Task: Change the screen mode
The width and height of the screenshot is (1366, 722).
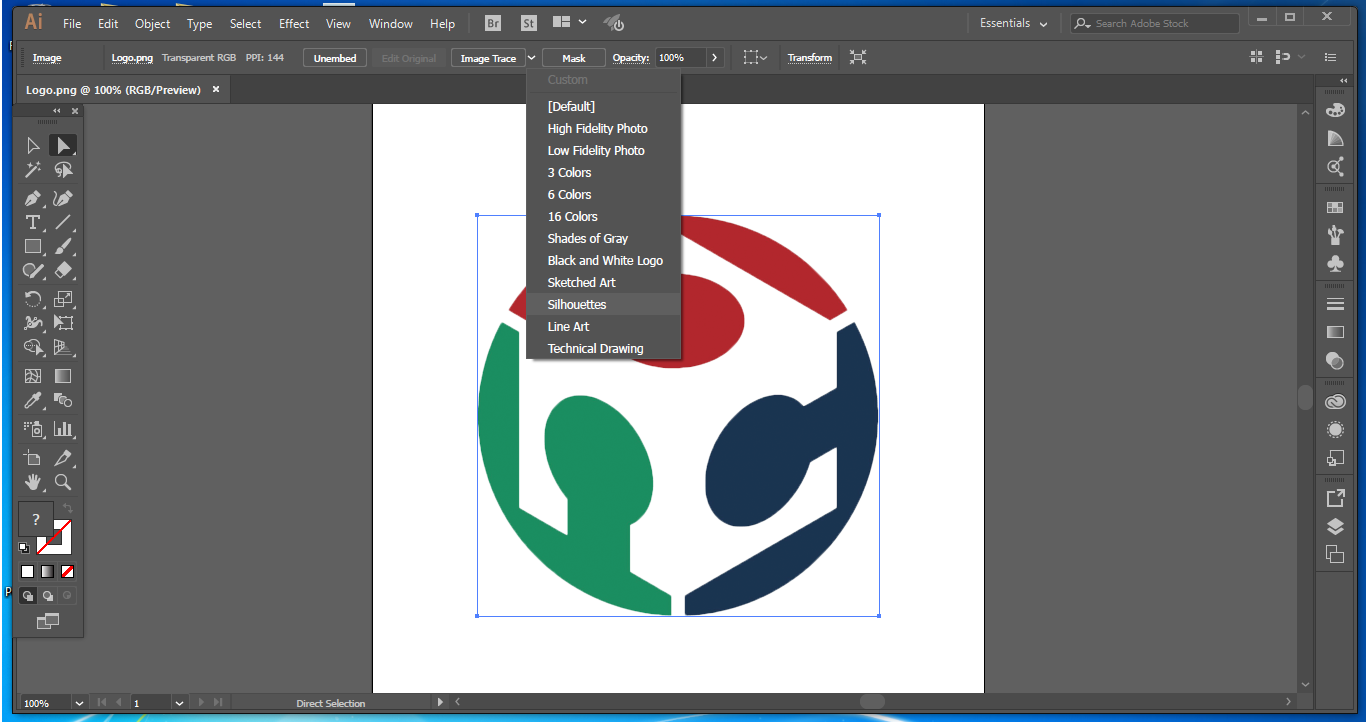Action: coord(47,621)
